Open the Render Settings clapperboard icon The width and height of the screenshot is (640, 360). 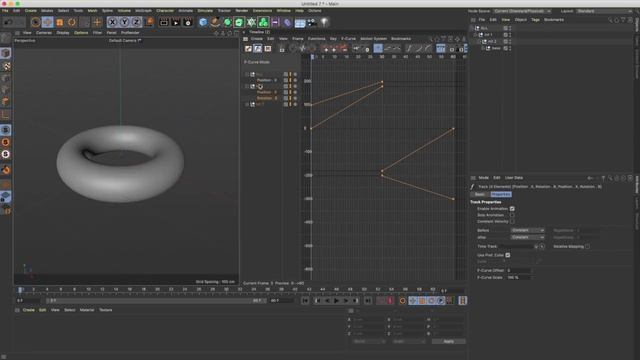[x=188, y=22]
